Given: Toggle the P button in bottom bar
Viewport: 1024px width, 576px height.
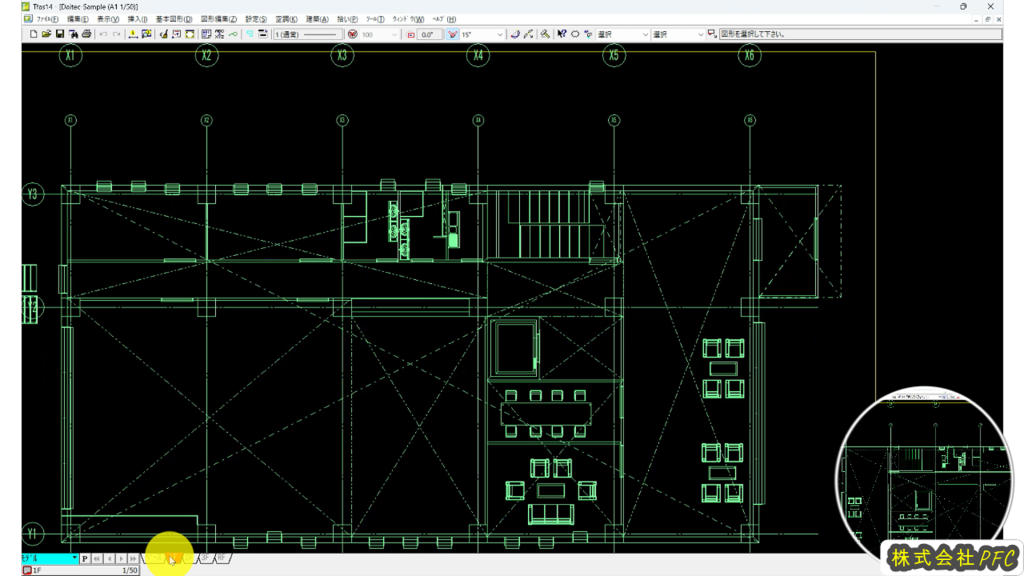Looking at the screenshot, I should [x=85, y=559].
